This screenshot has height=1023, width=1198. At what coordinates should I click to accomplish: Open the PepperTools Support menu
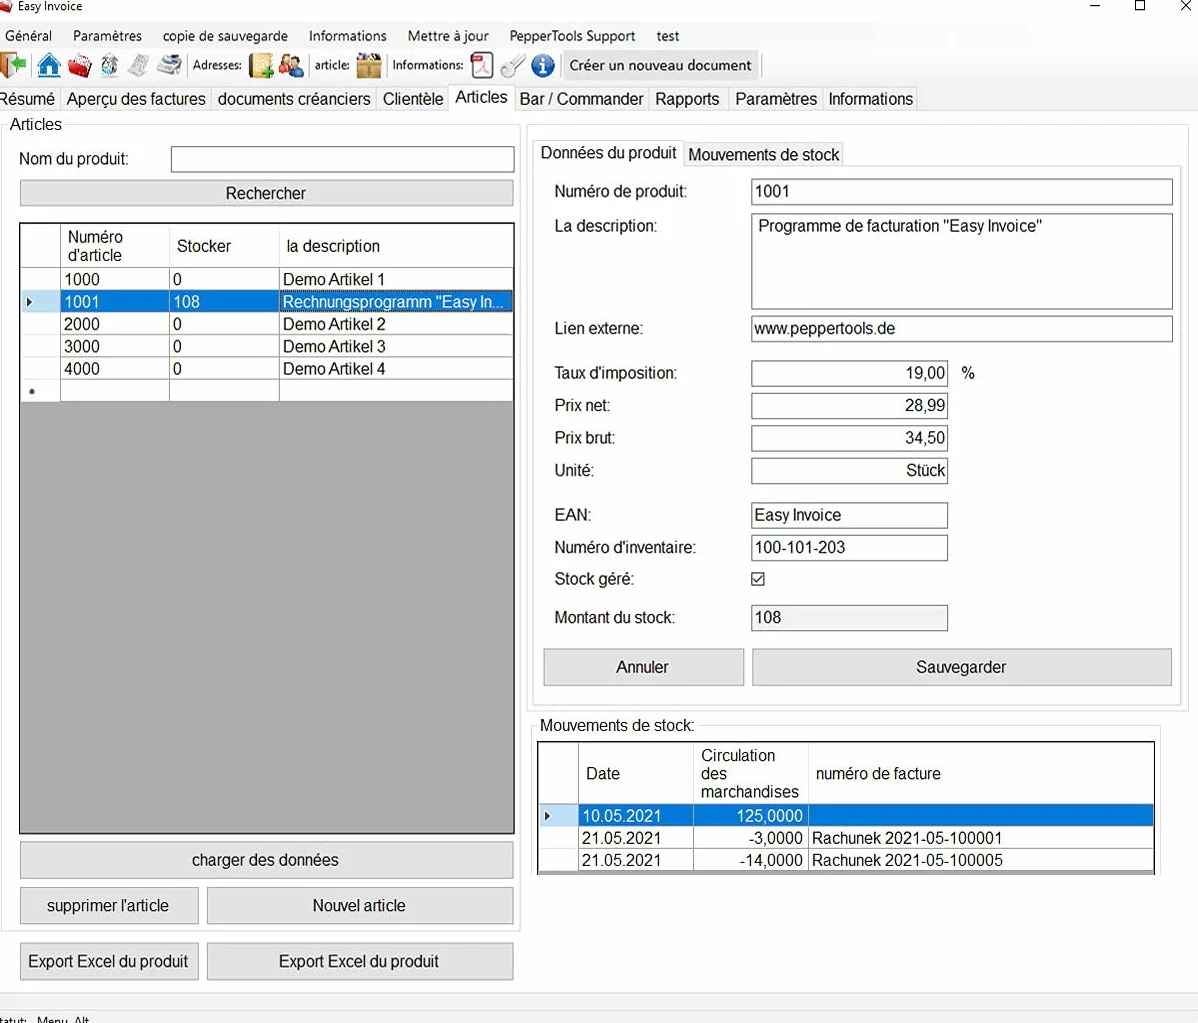tap(572, 36)
